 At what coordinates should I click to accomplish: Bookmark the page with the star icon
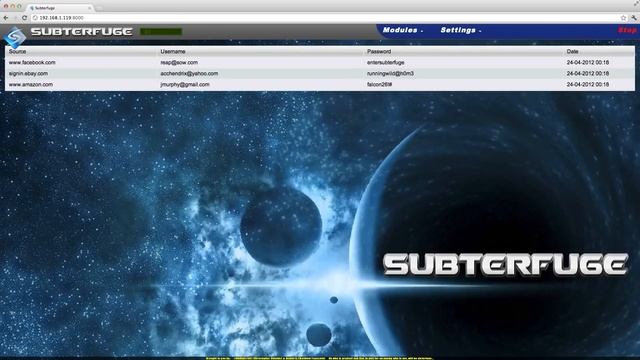[x=623, y=18]
